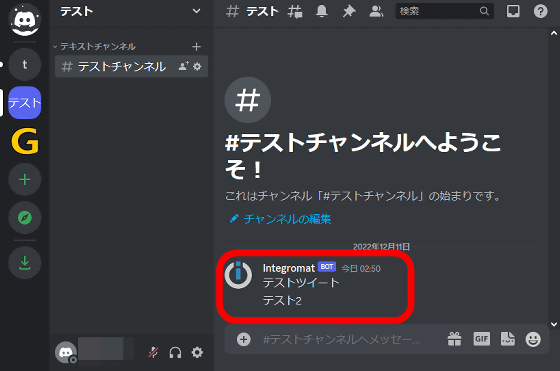Open notification settings bell icon

click(x=322, y=11)
